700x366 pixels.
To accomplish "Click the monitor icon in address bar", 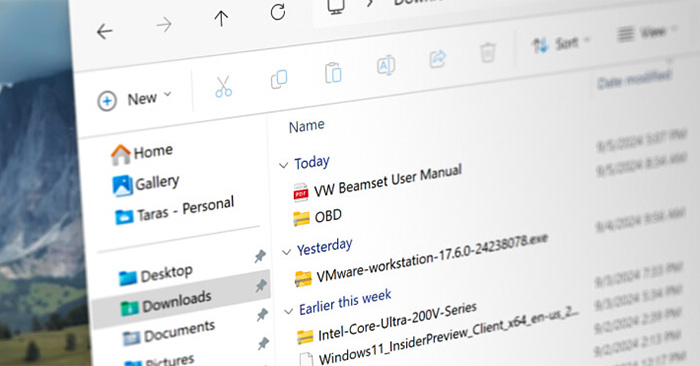I will [336, 6].
